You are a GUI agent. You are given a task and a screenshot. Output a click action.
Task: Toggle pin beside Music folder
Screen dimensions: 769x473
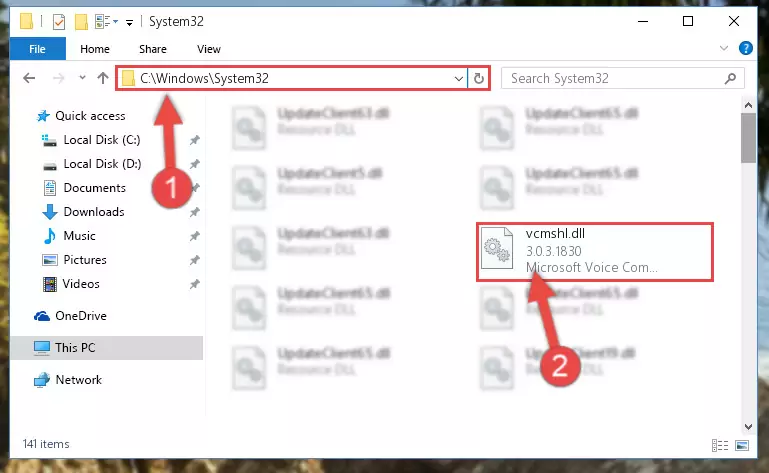click(195, 236)
